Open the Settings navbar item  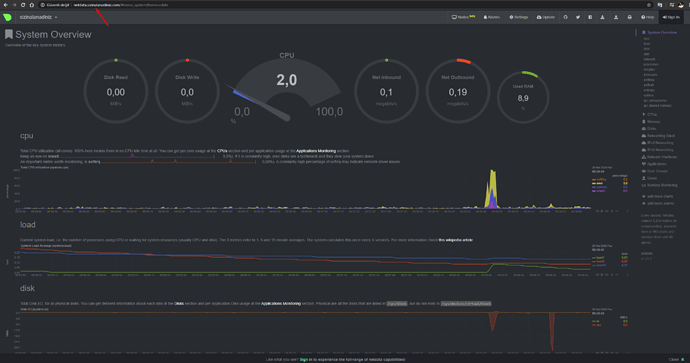click(x=519, y=17)
